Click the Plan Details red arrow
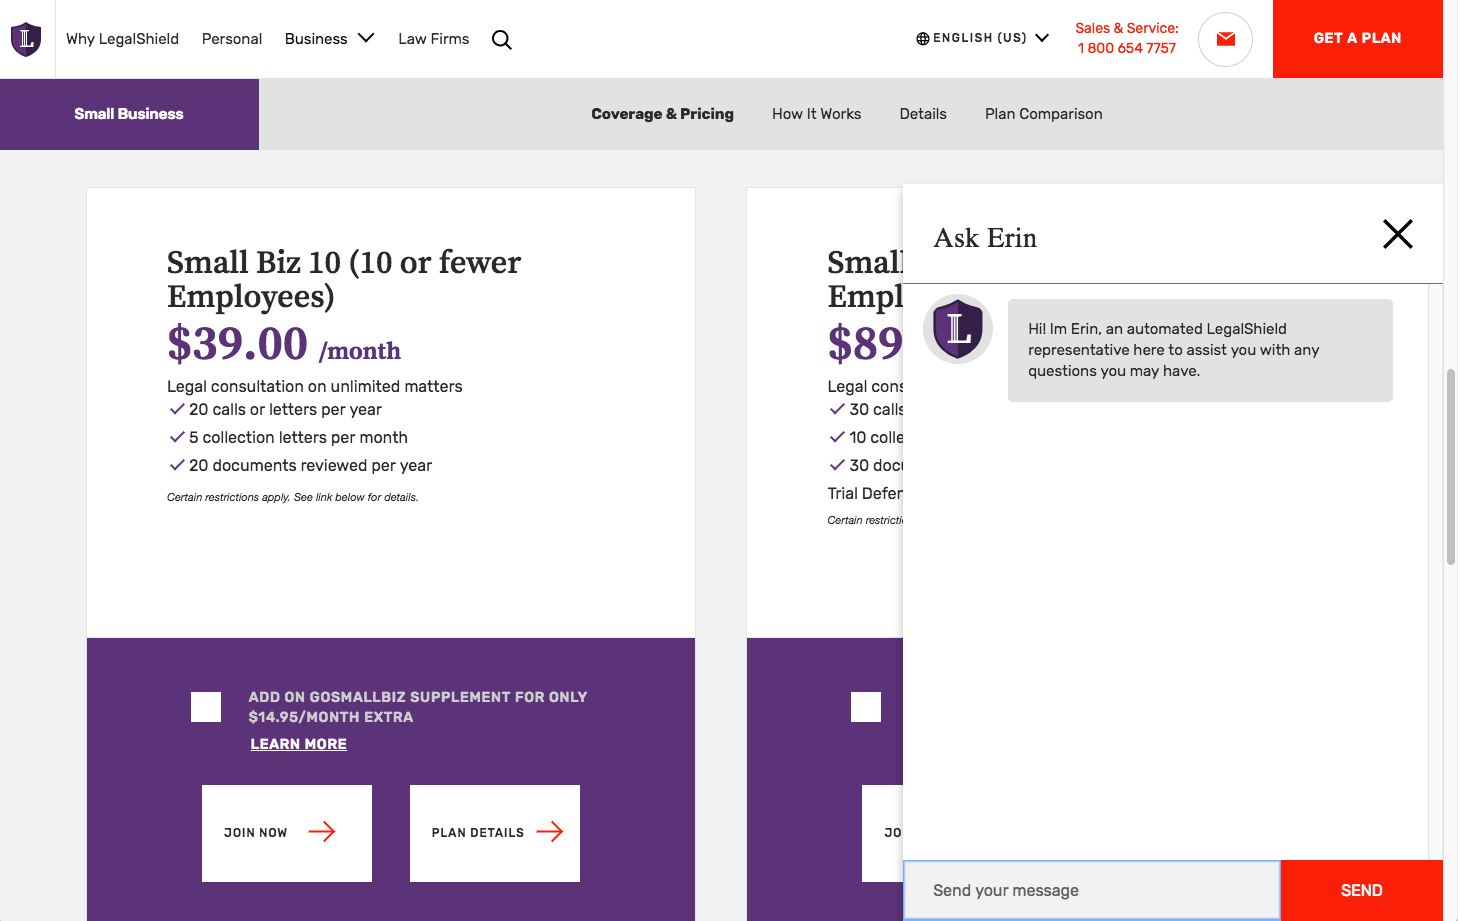 (x=550, y=832)
